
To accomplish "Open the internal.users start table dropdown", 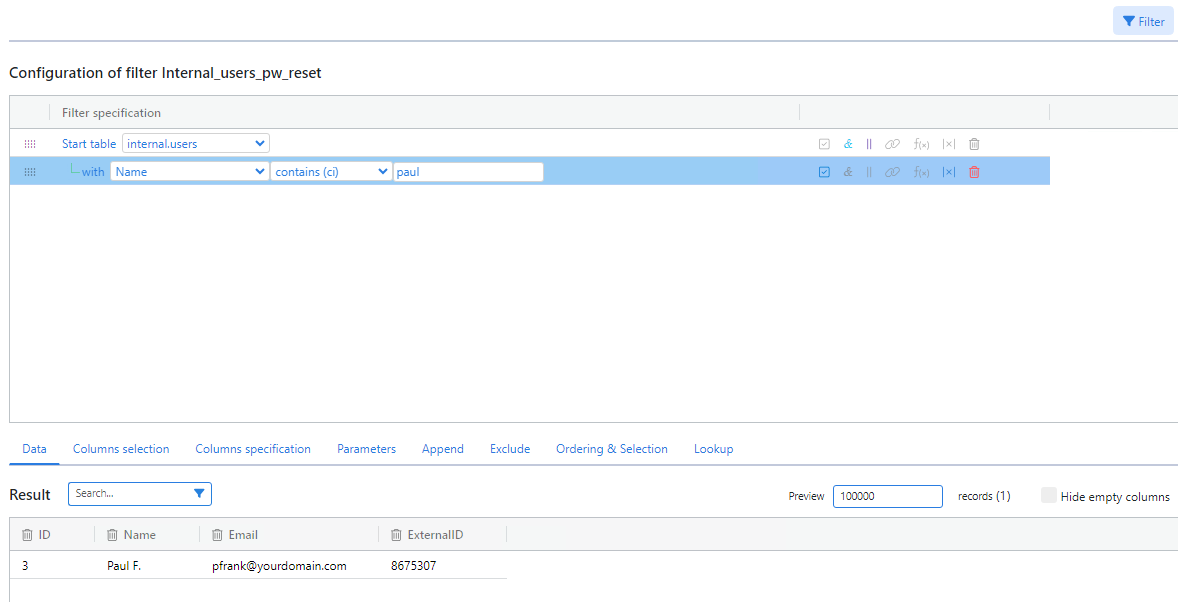I will tap(196, 144).
